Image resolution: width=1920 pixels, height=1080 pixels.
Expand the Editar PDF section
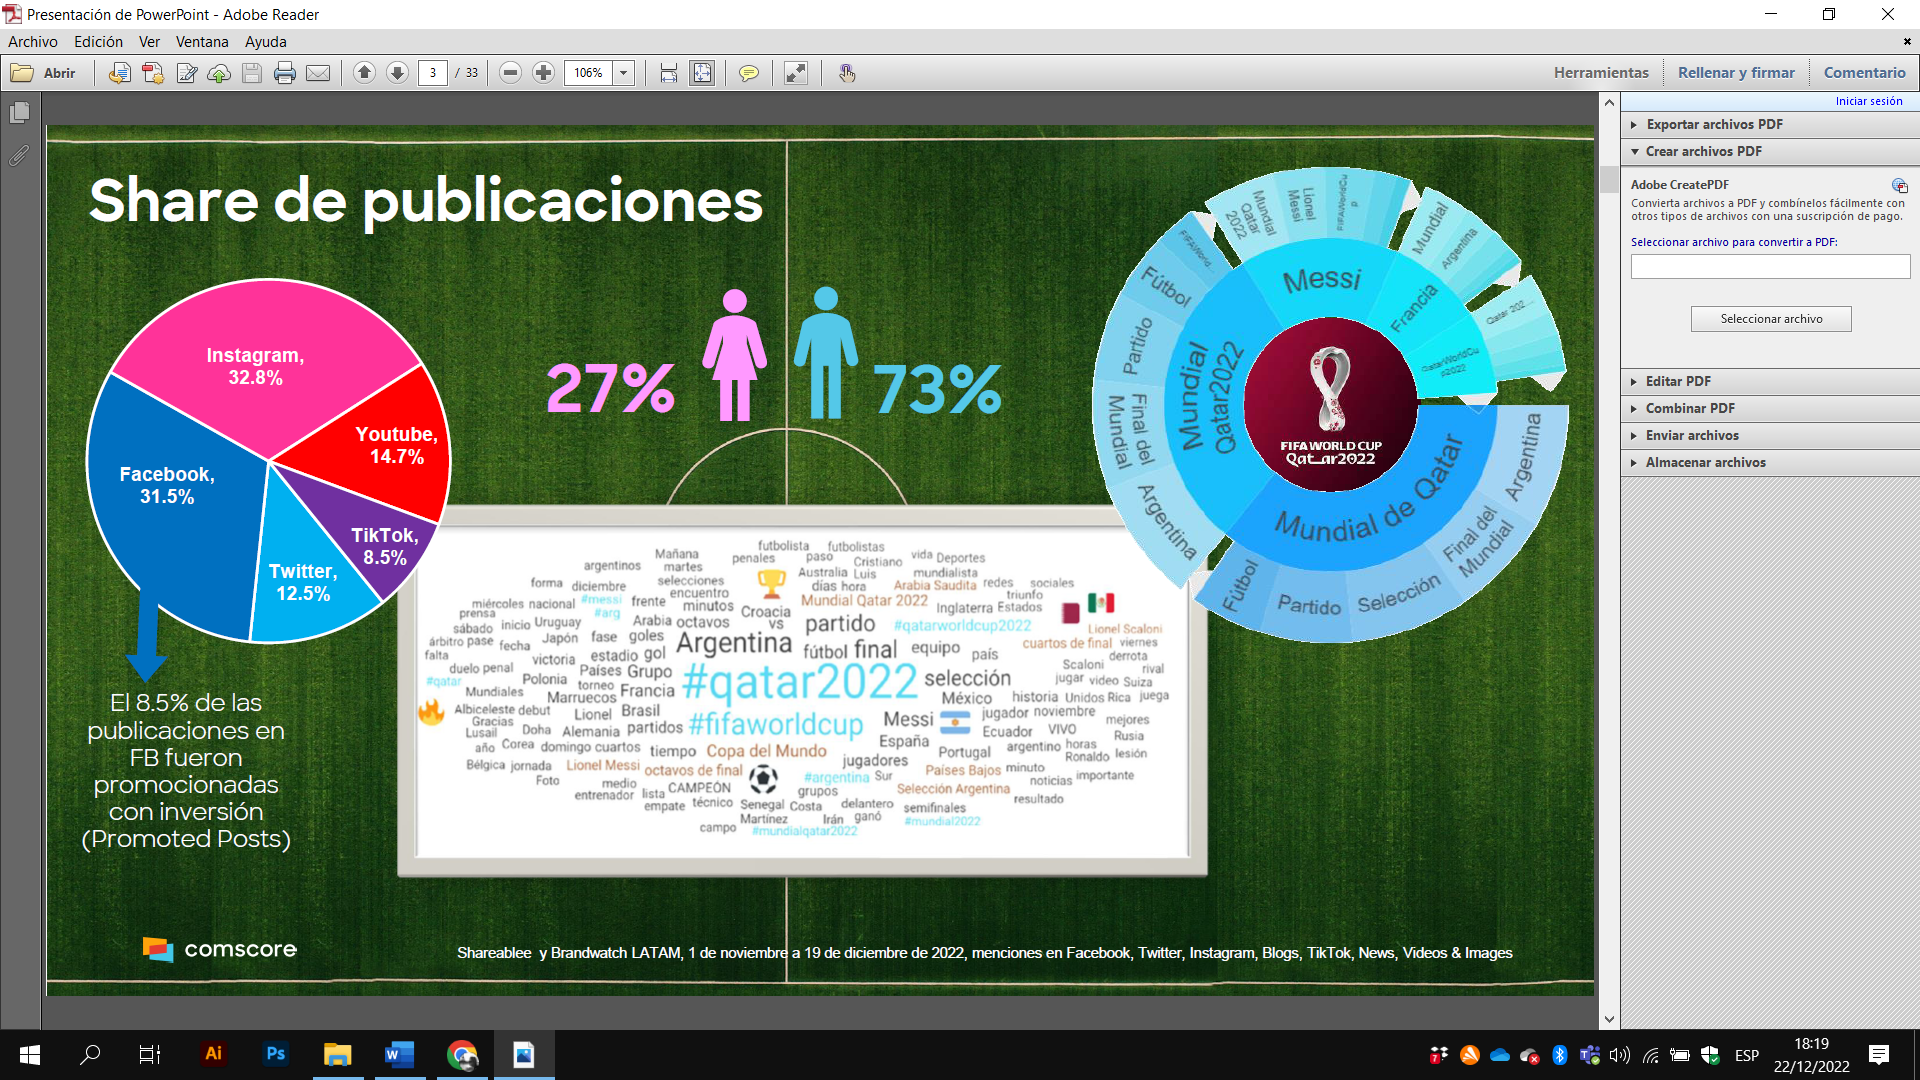pos(1678,381)
